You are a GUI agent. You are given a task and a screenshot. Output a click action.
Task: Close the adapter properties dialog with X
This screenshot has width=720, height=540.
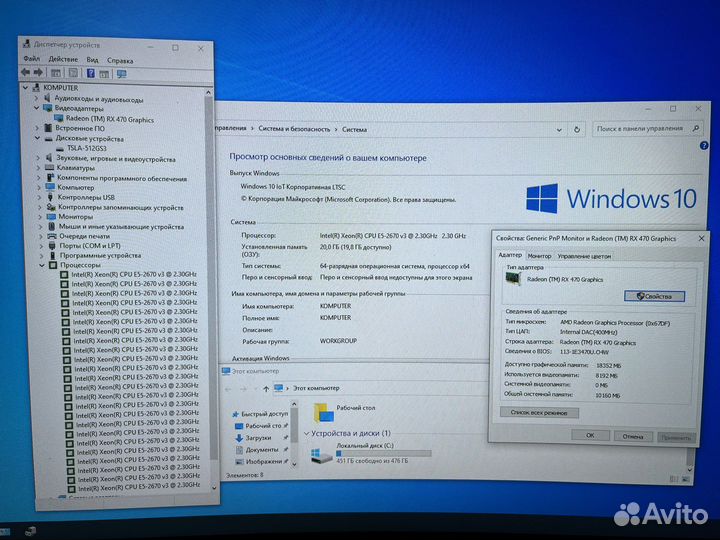click(x=701, y=238)
